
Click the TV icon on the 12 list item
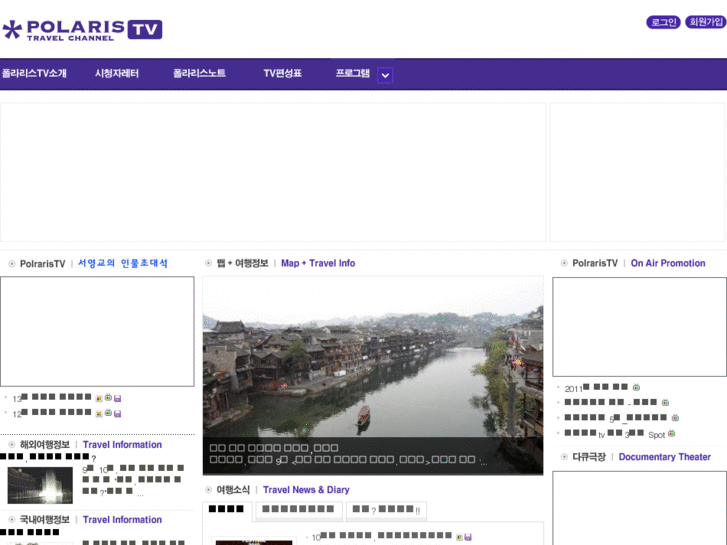tap(108, 413)
